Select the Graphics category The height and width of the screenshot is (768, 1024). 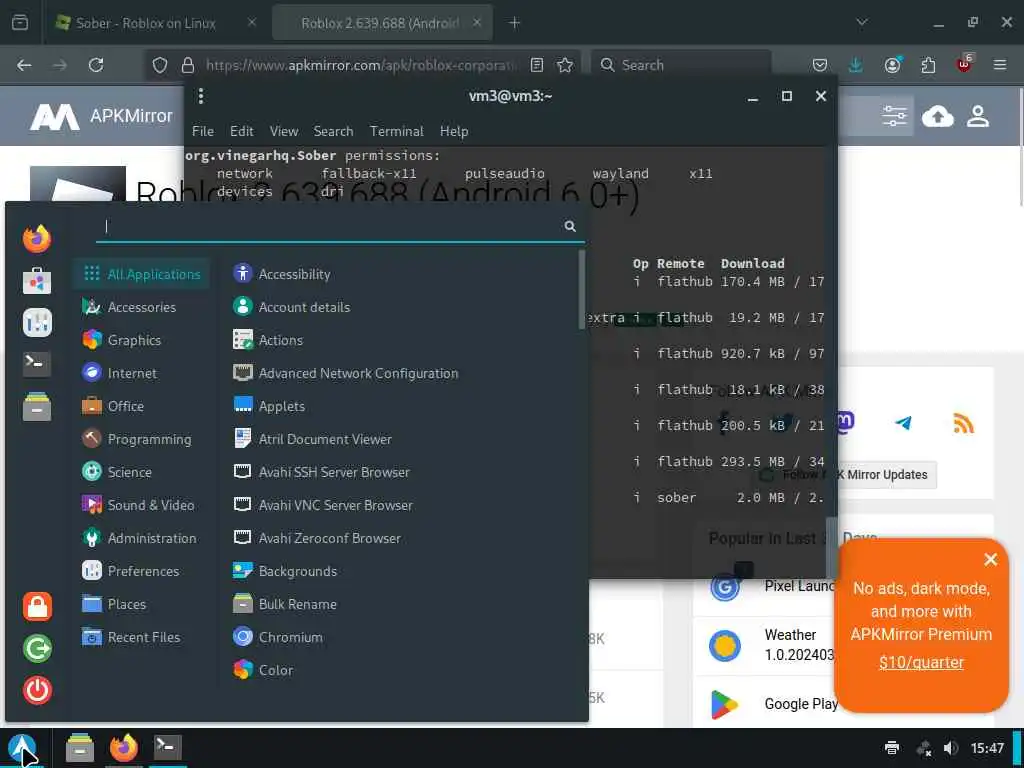(142, 340)
